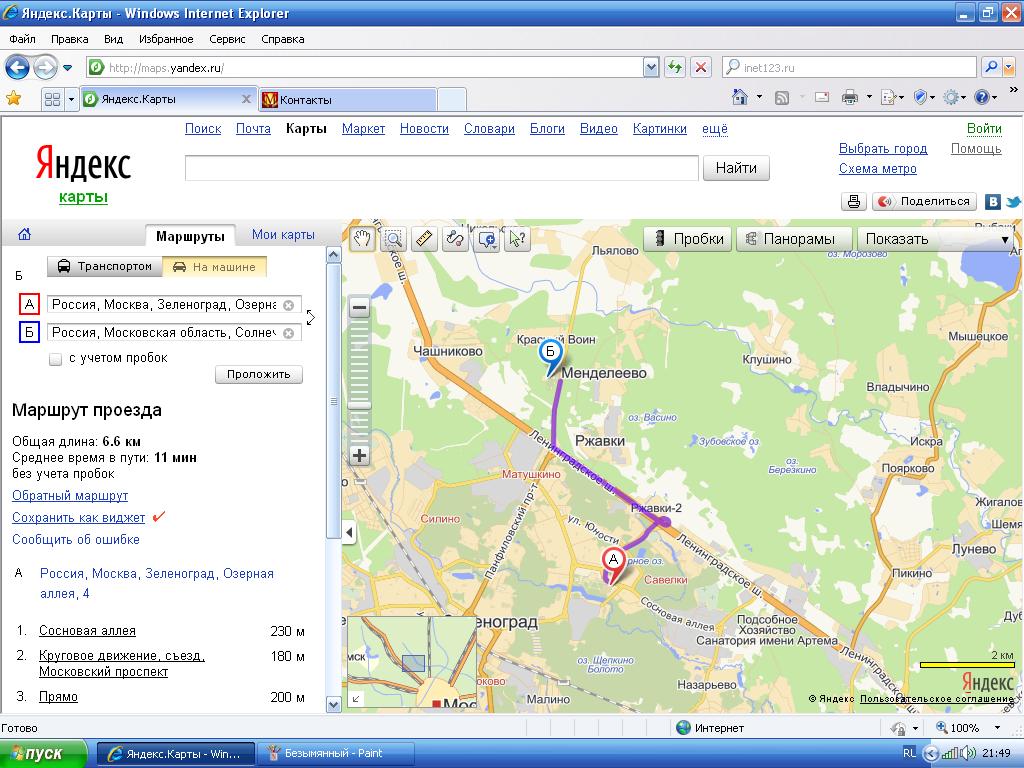Open the Избранное menu
The image size is (1024, 768).
tap(166, 39)
